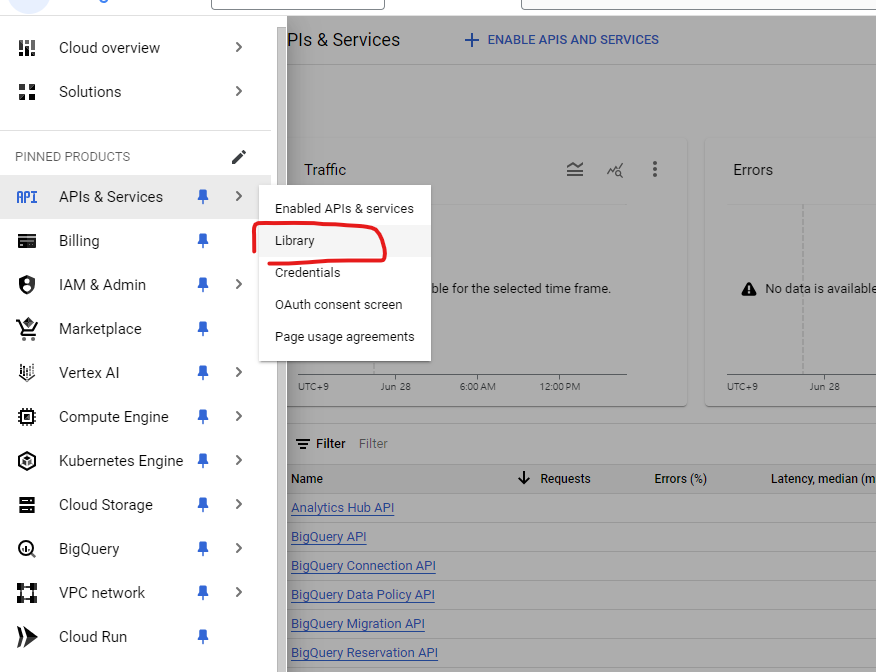Open the BigQuery Data Policy API link
The width and height of the screenshot is (876, 672).
pyautogui.click(x=363, y=595)
